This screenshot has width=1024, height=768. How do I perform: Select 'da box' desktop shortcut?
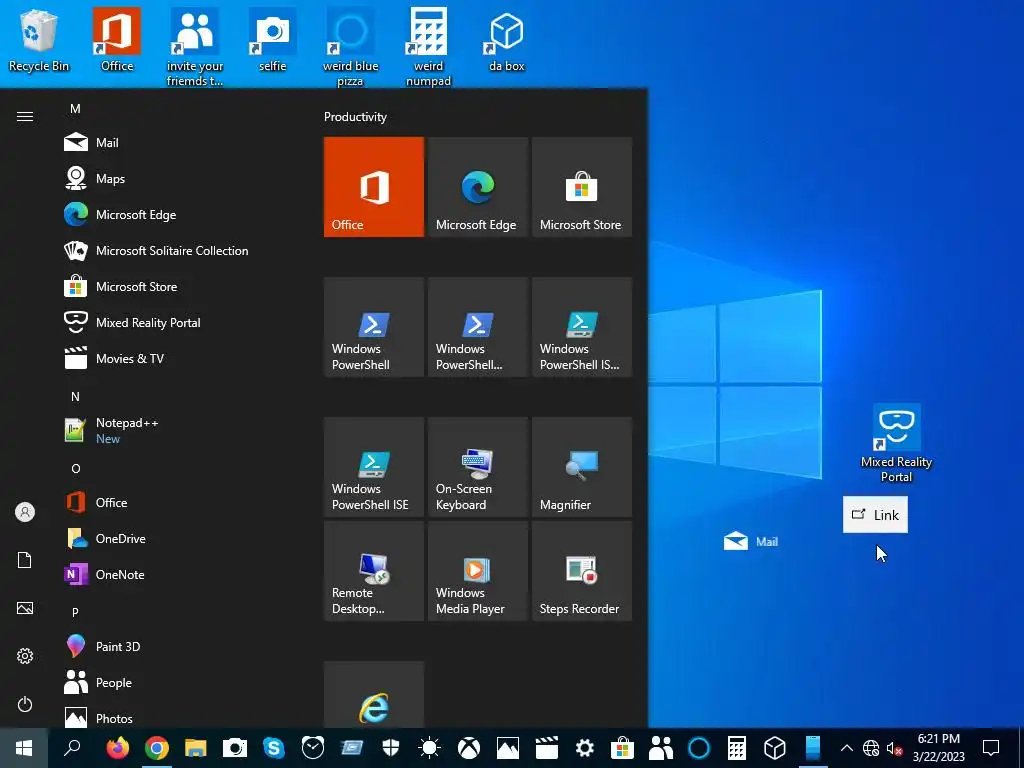(507, 40)
